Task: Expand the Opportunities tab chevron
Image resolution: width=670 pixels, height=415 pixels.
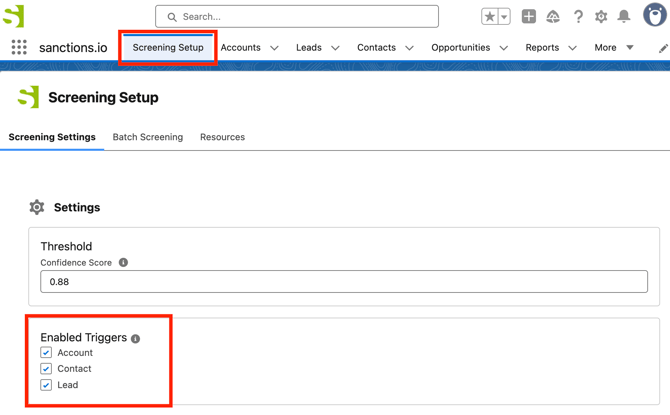Action: (x=504, y=48)
